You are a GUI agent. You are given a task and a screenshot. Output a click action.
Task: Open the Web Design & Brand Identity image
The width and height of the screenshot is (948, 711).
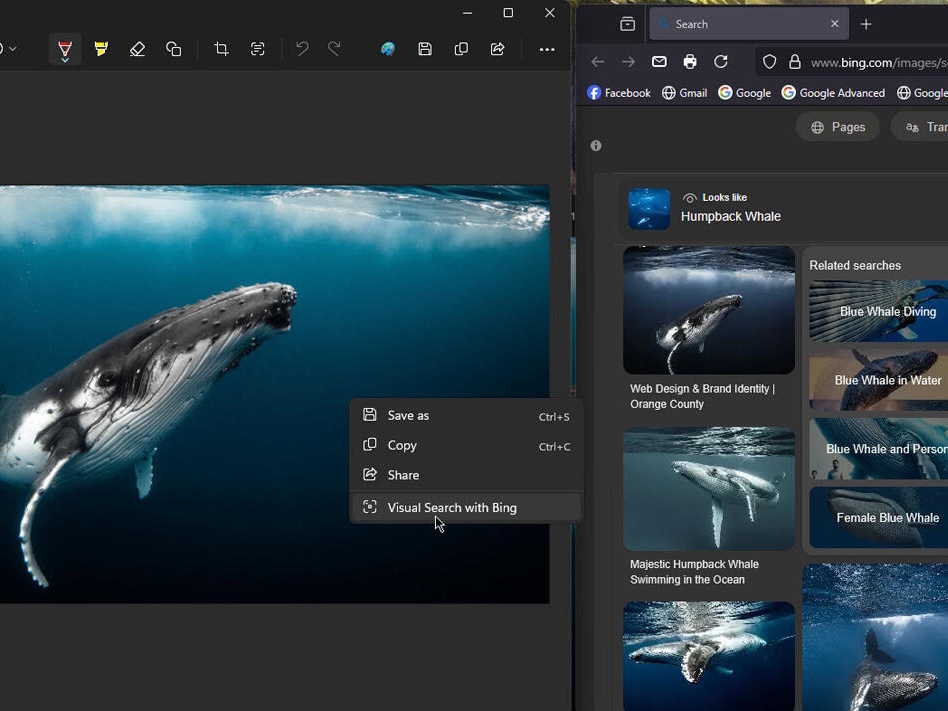(x=709, y=310)
